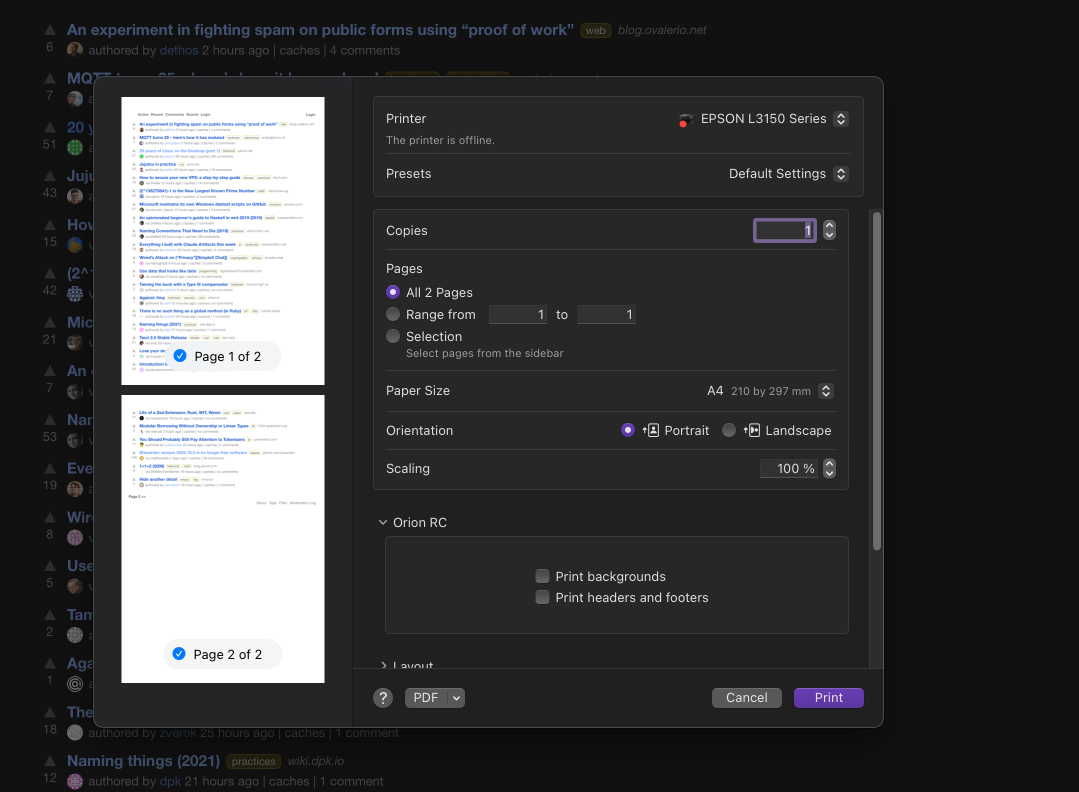The height and width of the screenshot is (792, 1079).
Task: Click the Print button
Action: [828, 697]
